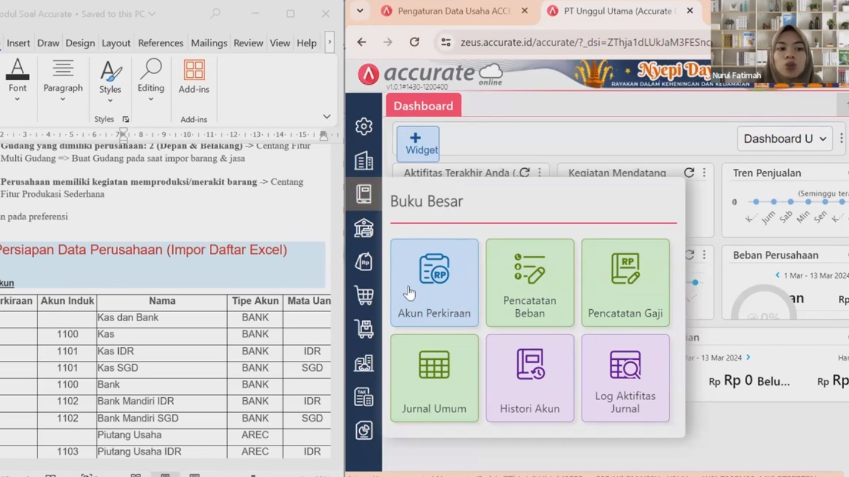This screenshot has height=477, width=849.
Task: Switch to Pengaturan Data Usaha browser tab
Action: pos(454,11)
